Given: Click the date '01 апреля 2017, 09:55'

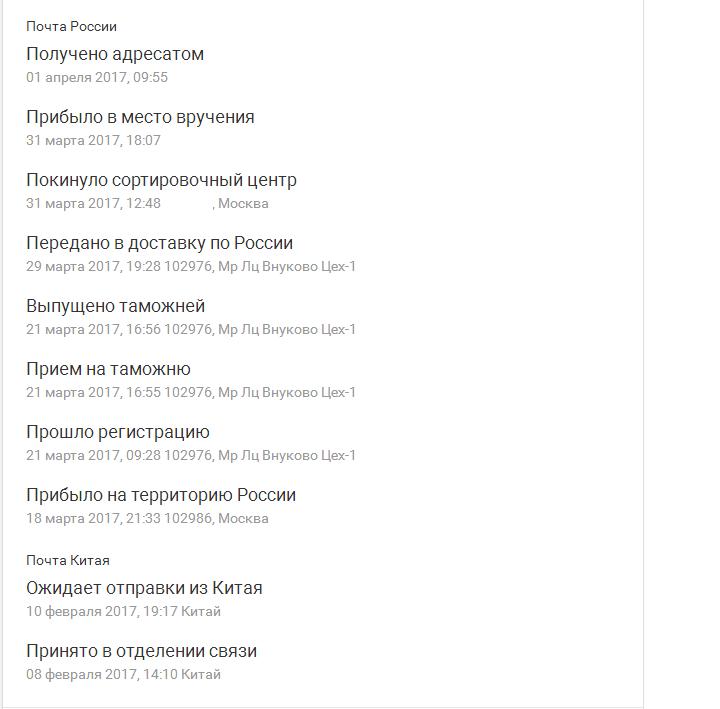Looking at the screenshot, I should click(x=97, y=77).
